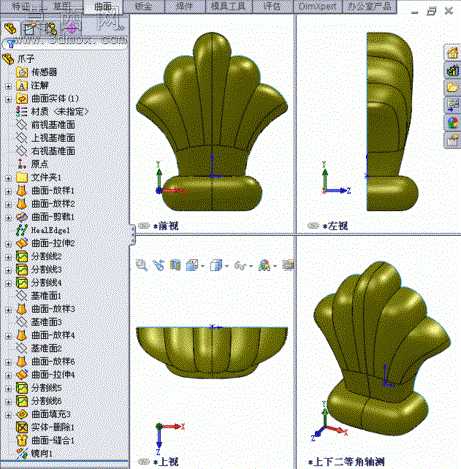Image resolution: width=461 pixels, height=469 pixels.
Task: Click the 材质 material icon
Action: [x=22, y=111]
